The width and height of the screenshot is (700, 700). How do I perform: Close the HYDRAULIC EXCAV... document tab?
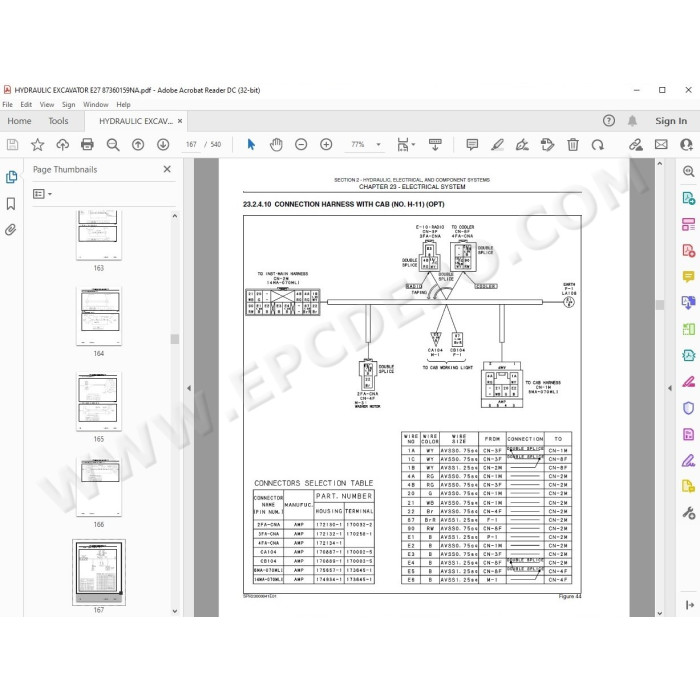tap(180, 121)
